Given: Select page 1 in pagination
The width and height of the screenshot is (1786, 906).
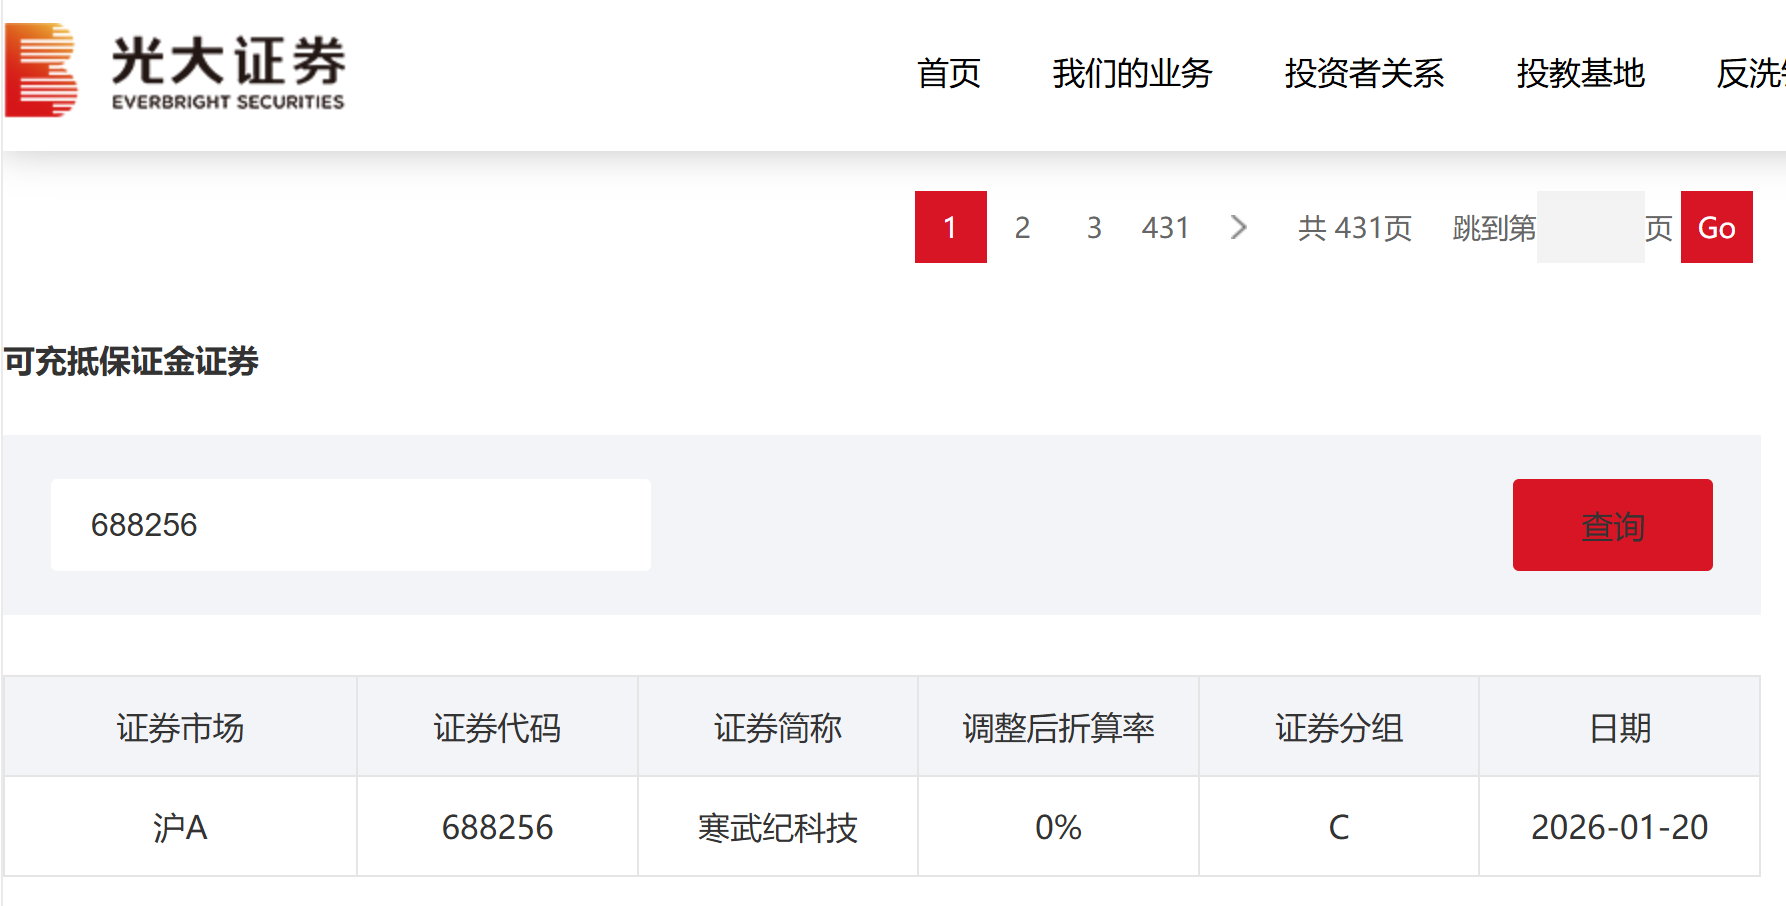Looking at the screenshot, I should point(950,227).
